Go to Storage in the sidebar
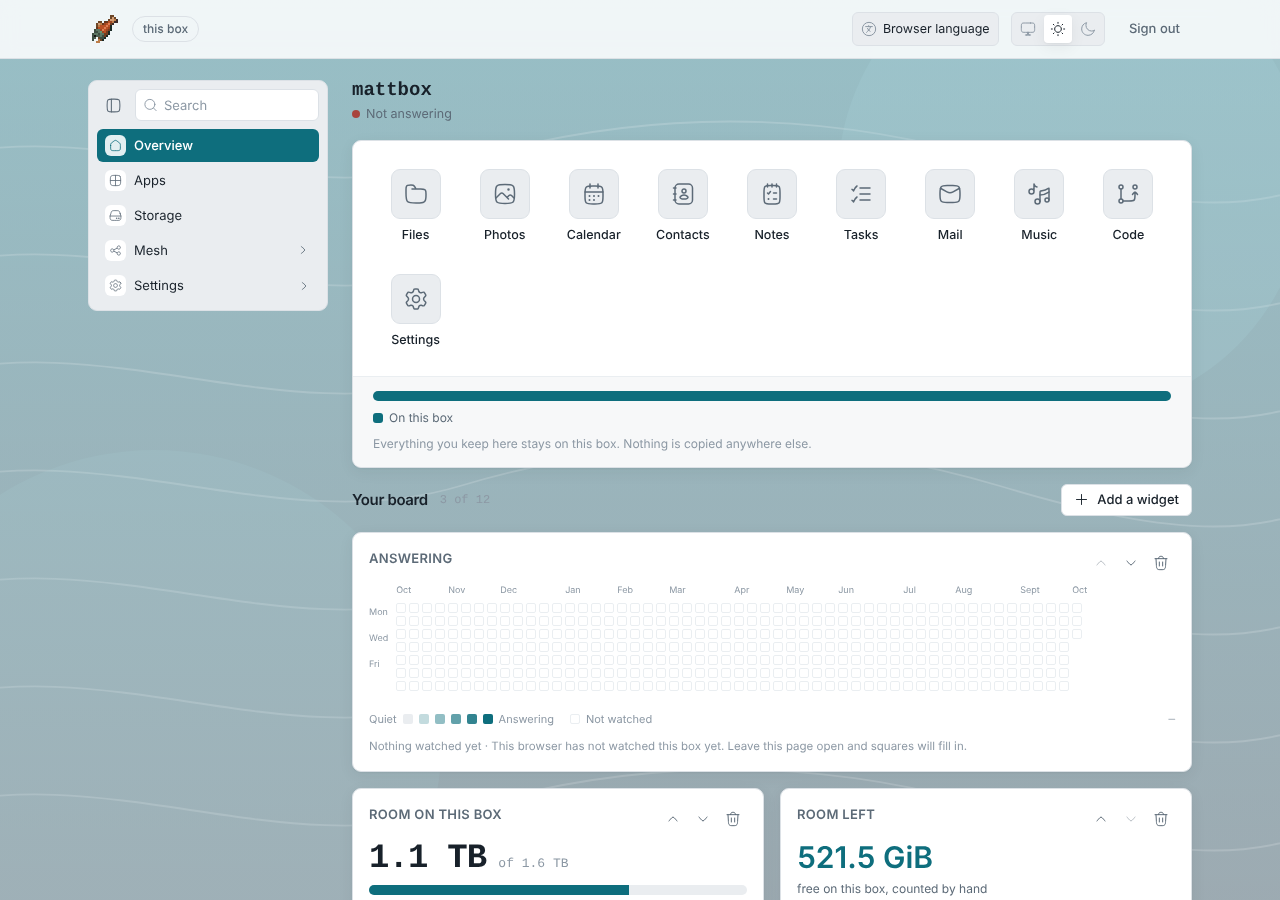 tap(208, 215)
